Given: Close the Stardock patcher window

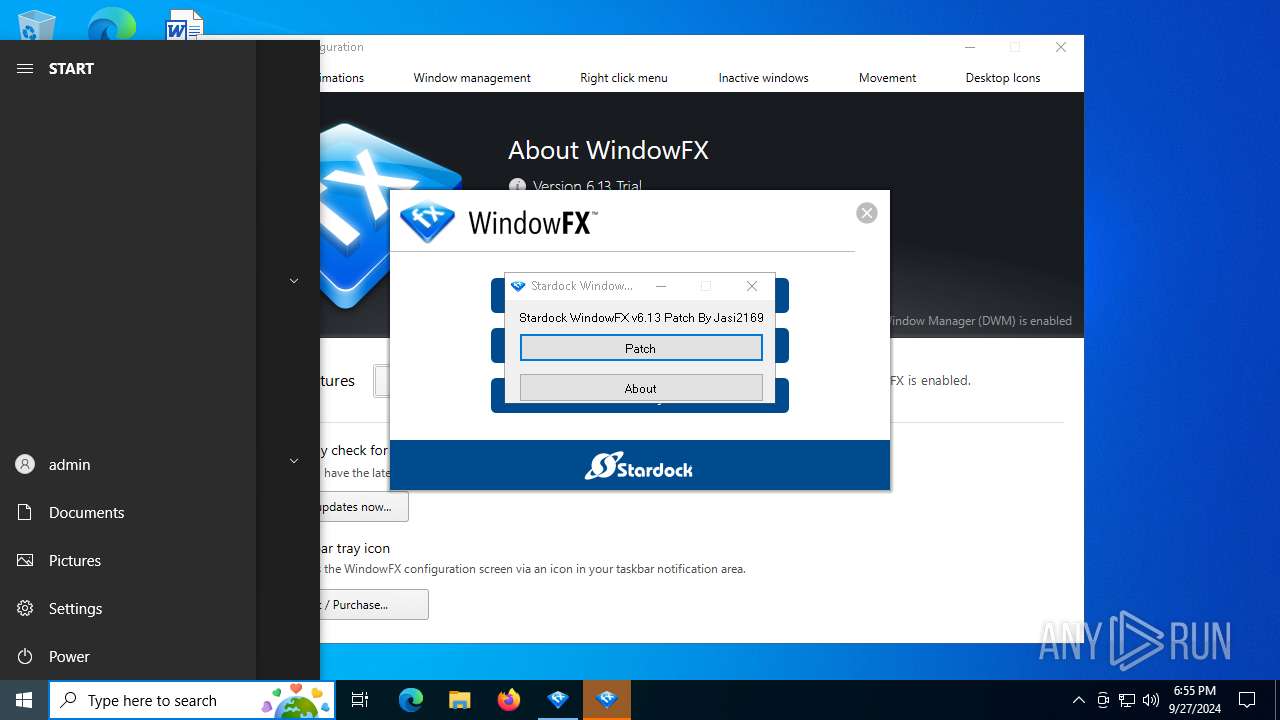Looking at the screenshot, I should pyautogui.click(x=752, y=286).
